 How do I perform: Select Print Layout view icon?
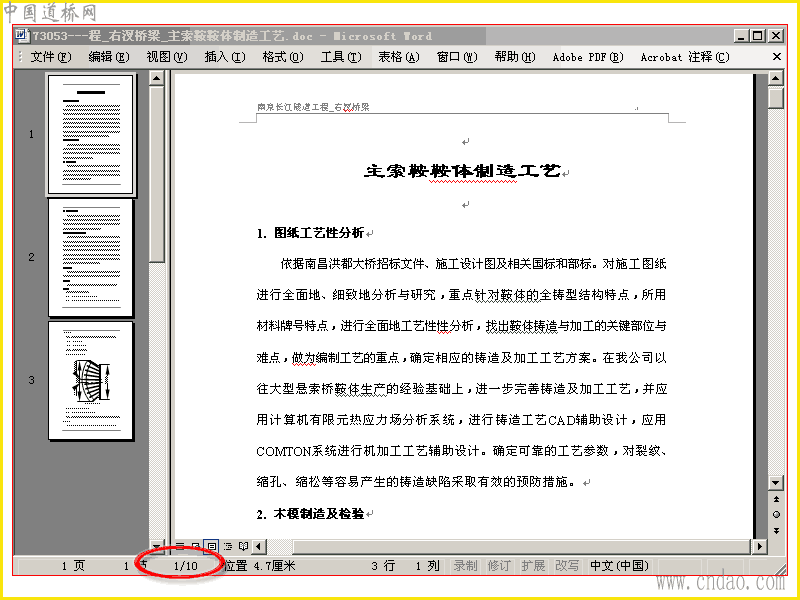click(211, 546)
